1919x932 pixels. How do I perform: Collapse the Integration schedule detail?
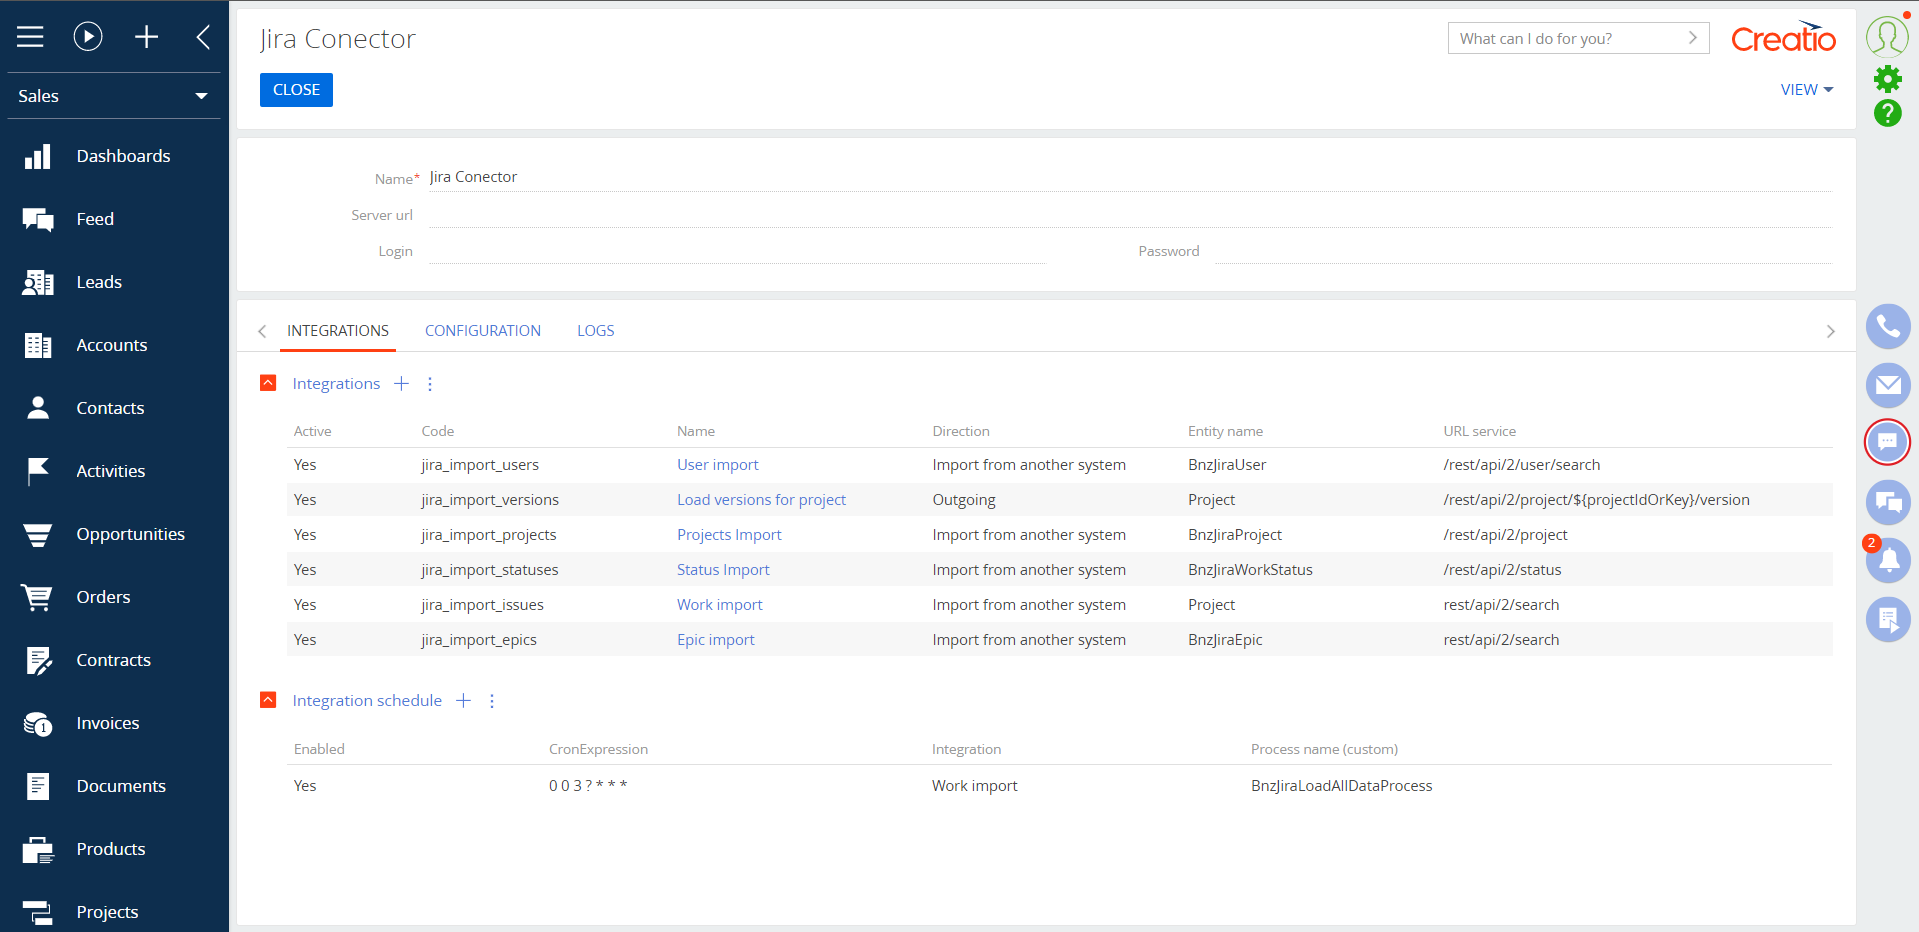tap(268, 700)
